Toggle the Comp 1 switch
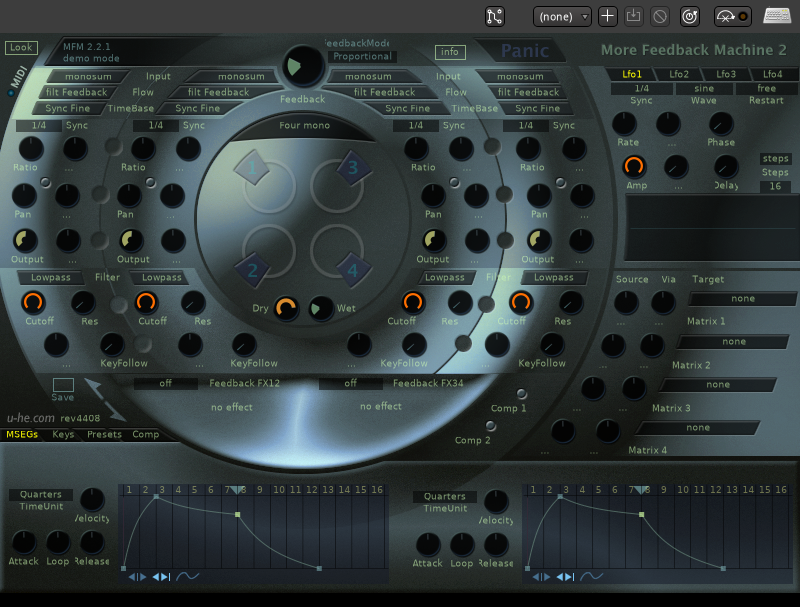800x607 pixels. click(x=521, y=393)
